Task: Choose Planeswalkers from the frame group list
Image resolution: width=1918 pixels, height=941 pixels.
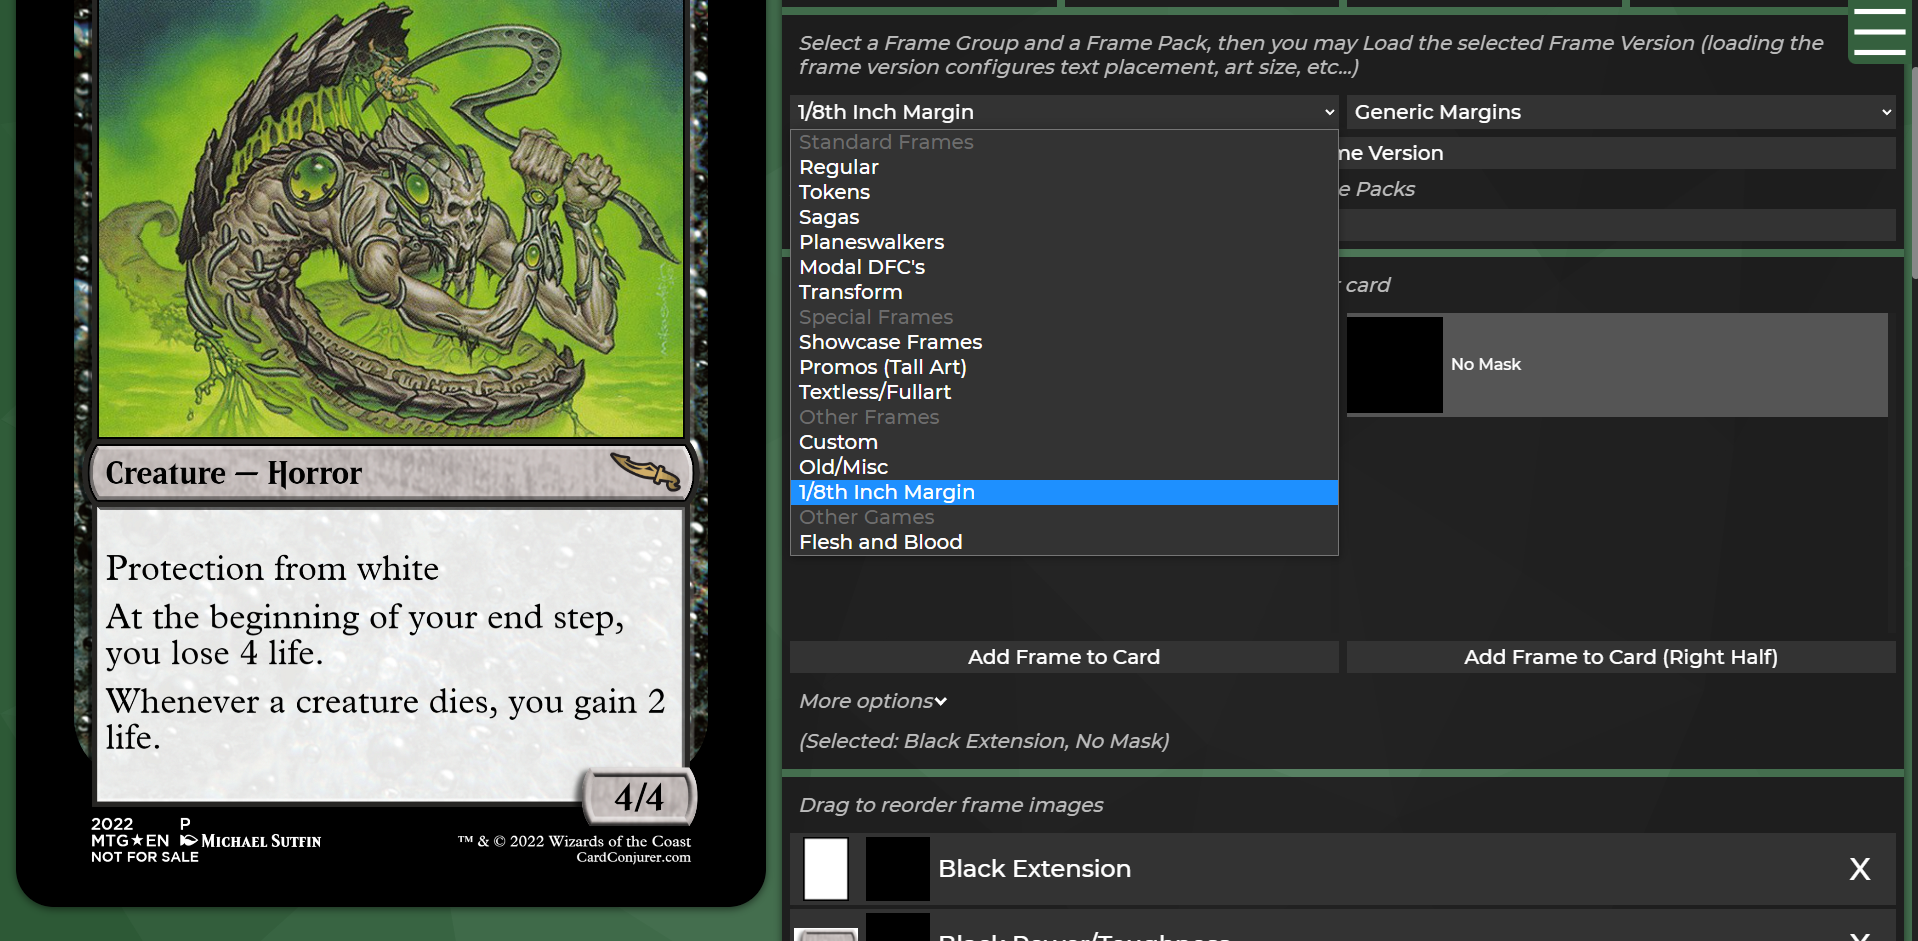Action: coord(1064,242)
